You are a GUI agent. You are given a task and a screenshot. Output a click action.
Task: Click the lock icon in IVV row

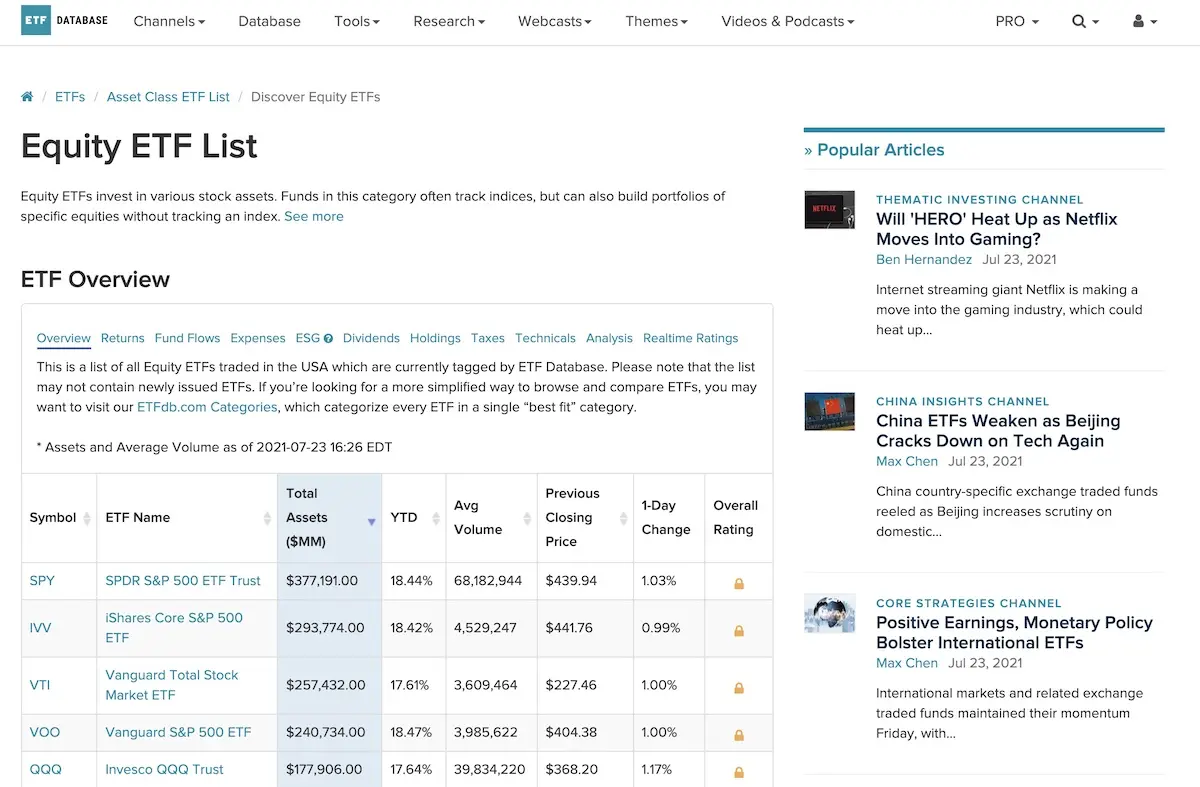point(739,631)
